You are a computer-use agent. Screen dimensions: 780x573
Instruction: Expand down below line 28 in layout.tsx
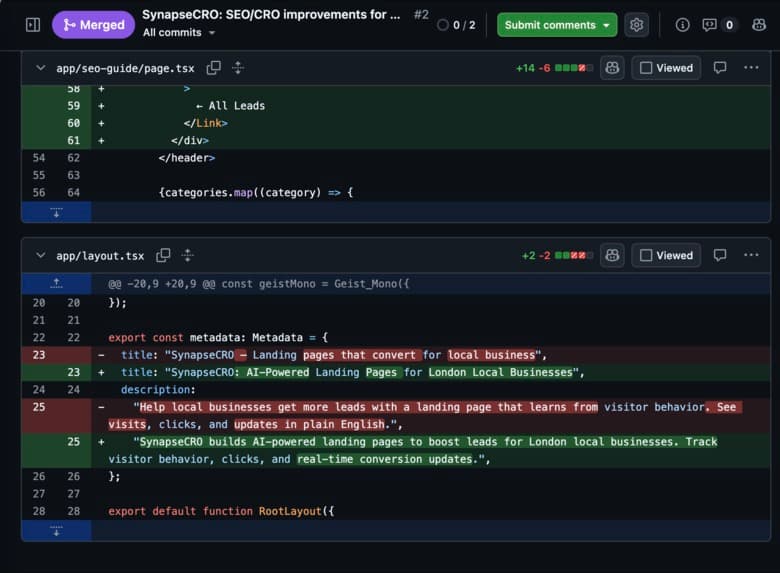(x=56, y=531)
